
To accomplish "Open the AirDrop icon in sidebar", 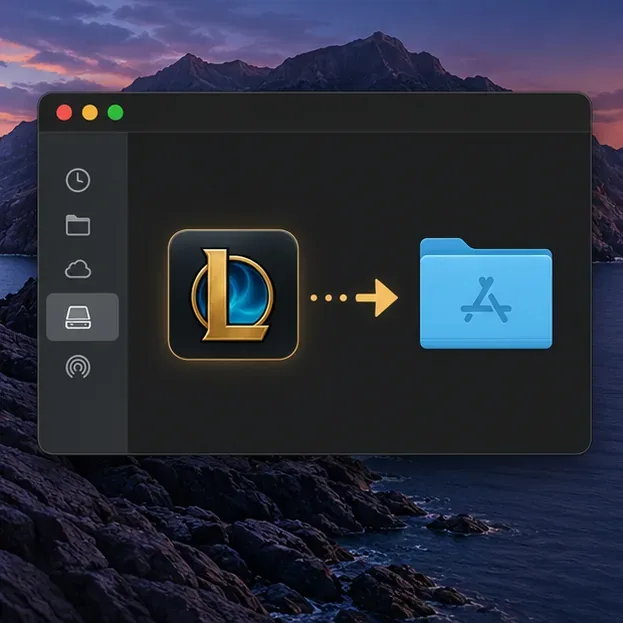I will click(78, 366).
